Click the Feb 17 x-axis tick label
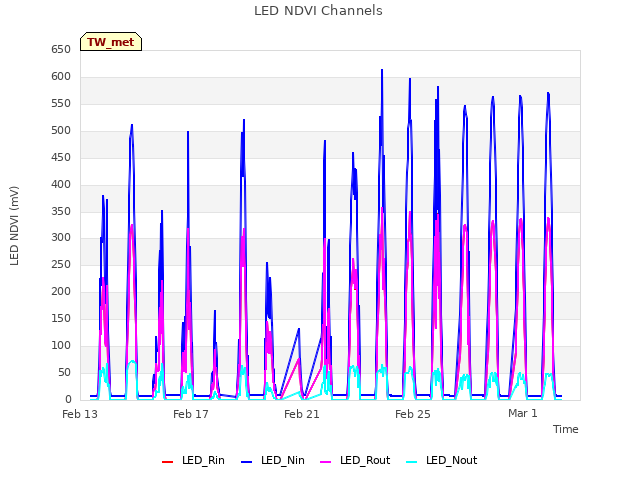 pyautogui.click(x=191, y=414)
